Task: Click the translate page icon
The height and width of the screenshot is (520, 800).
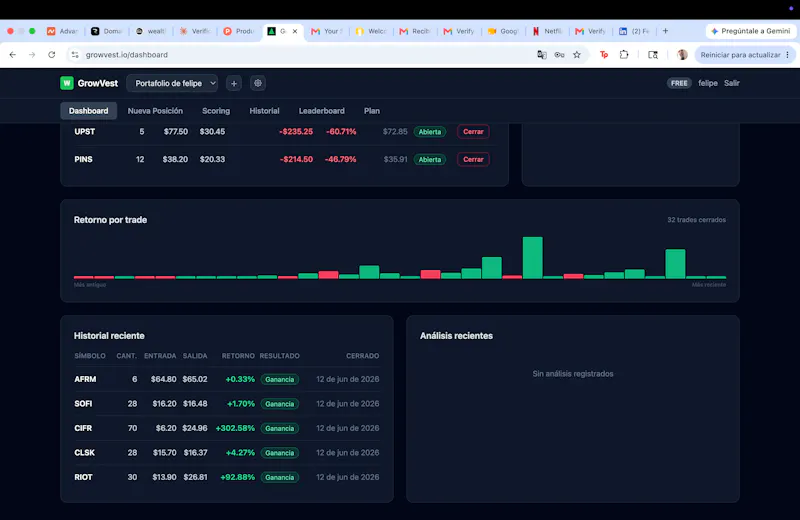Action: point(541,55)
